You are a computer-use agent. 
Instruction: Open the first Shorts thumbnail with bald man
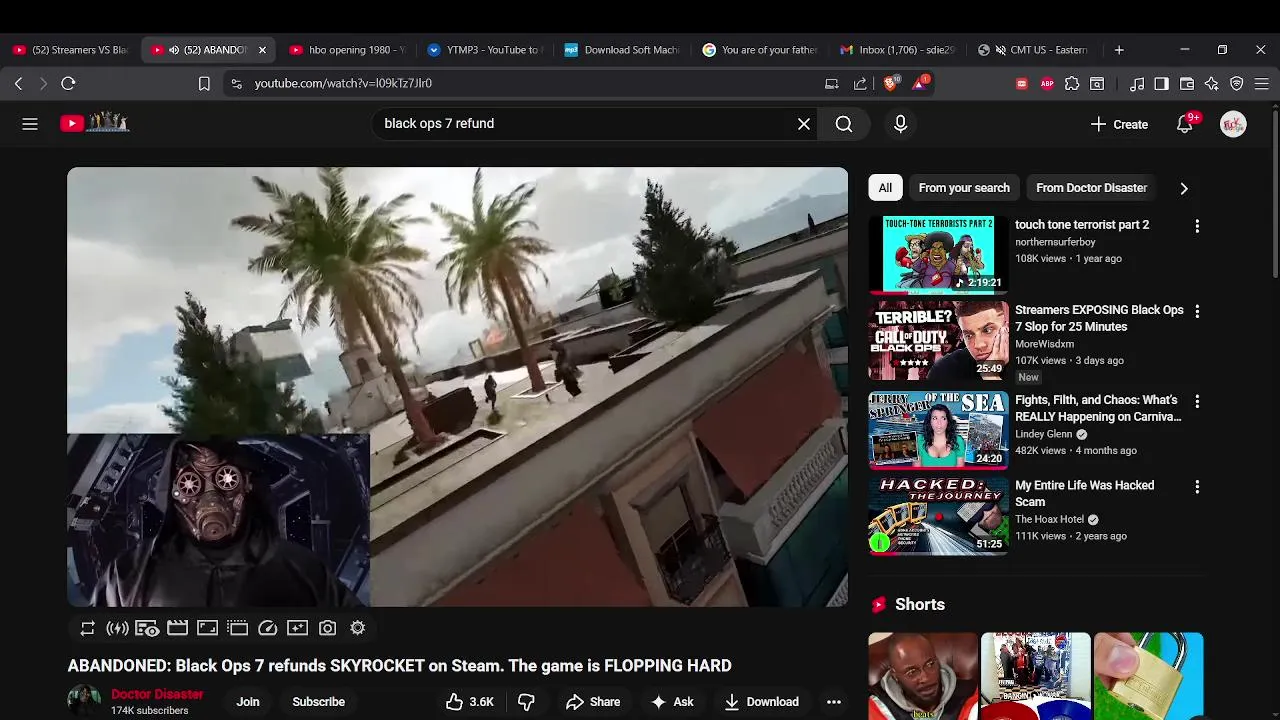tap(923, 676)
